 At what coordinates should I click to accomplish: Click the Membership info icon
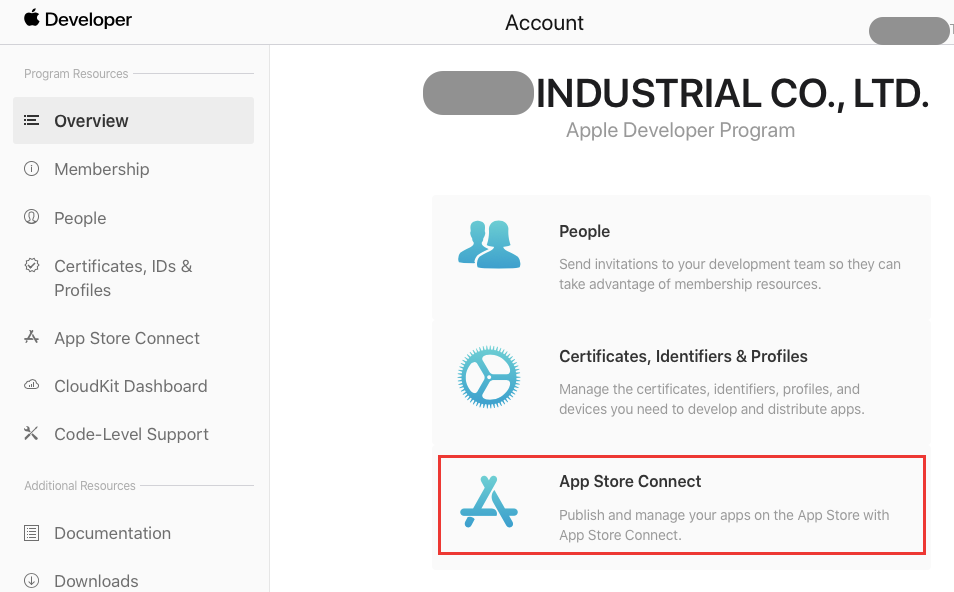pyautogui.click(x=31, y=169)
